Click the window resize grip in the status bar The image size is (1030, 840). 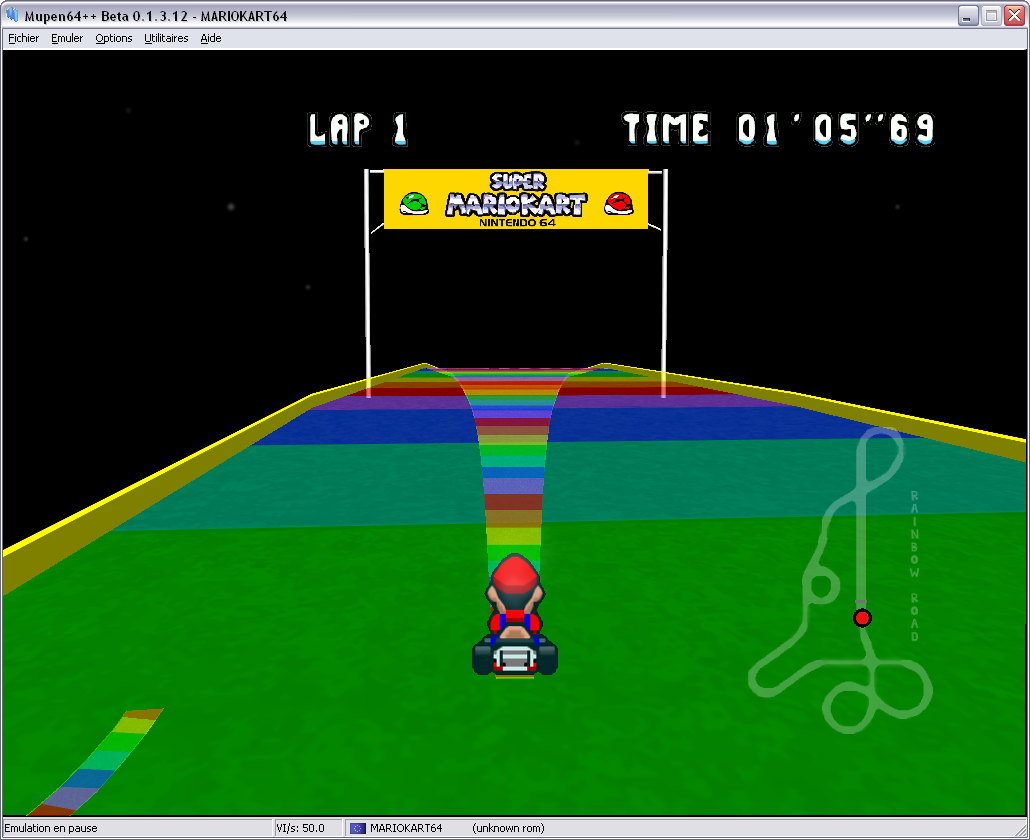(x=1019, y=829)
